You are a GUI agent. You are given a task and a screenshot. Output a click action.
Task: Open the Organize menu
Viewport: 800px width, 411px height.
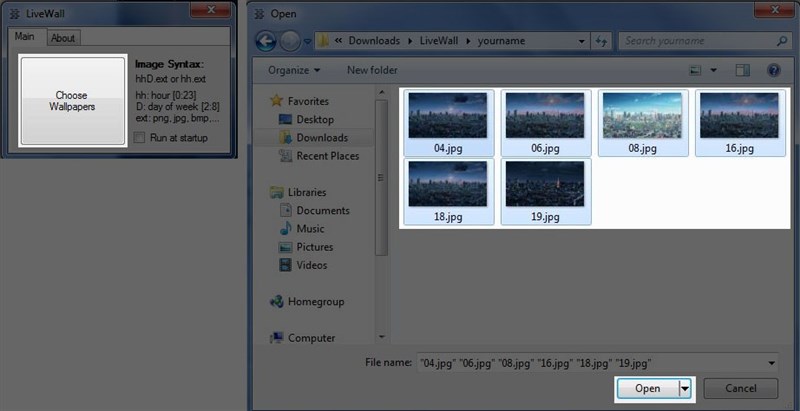294,70
